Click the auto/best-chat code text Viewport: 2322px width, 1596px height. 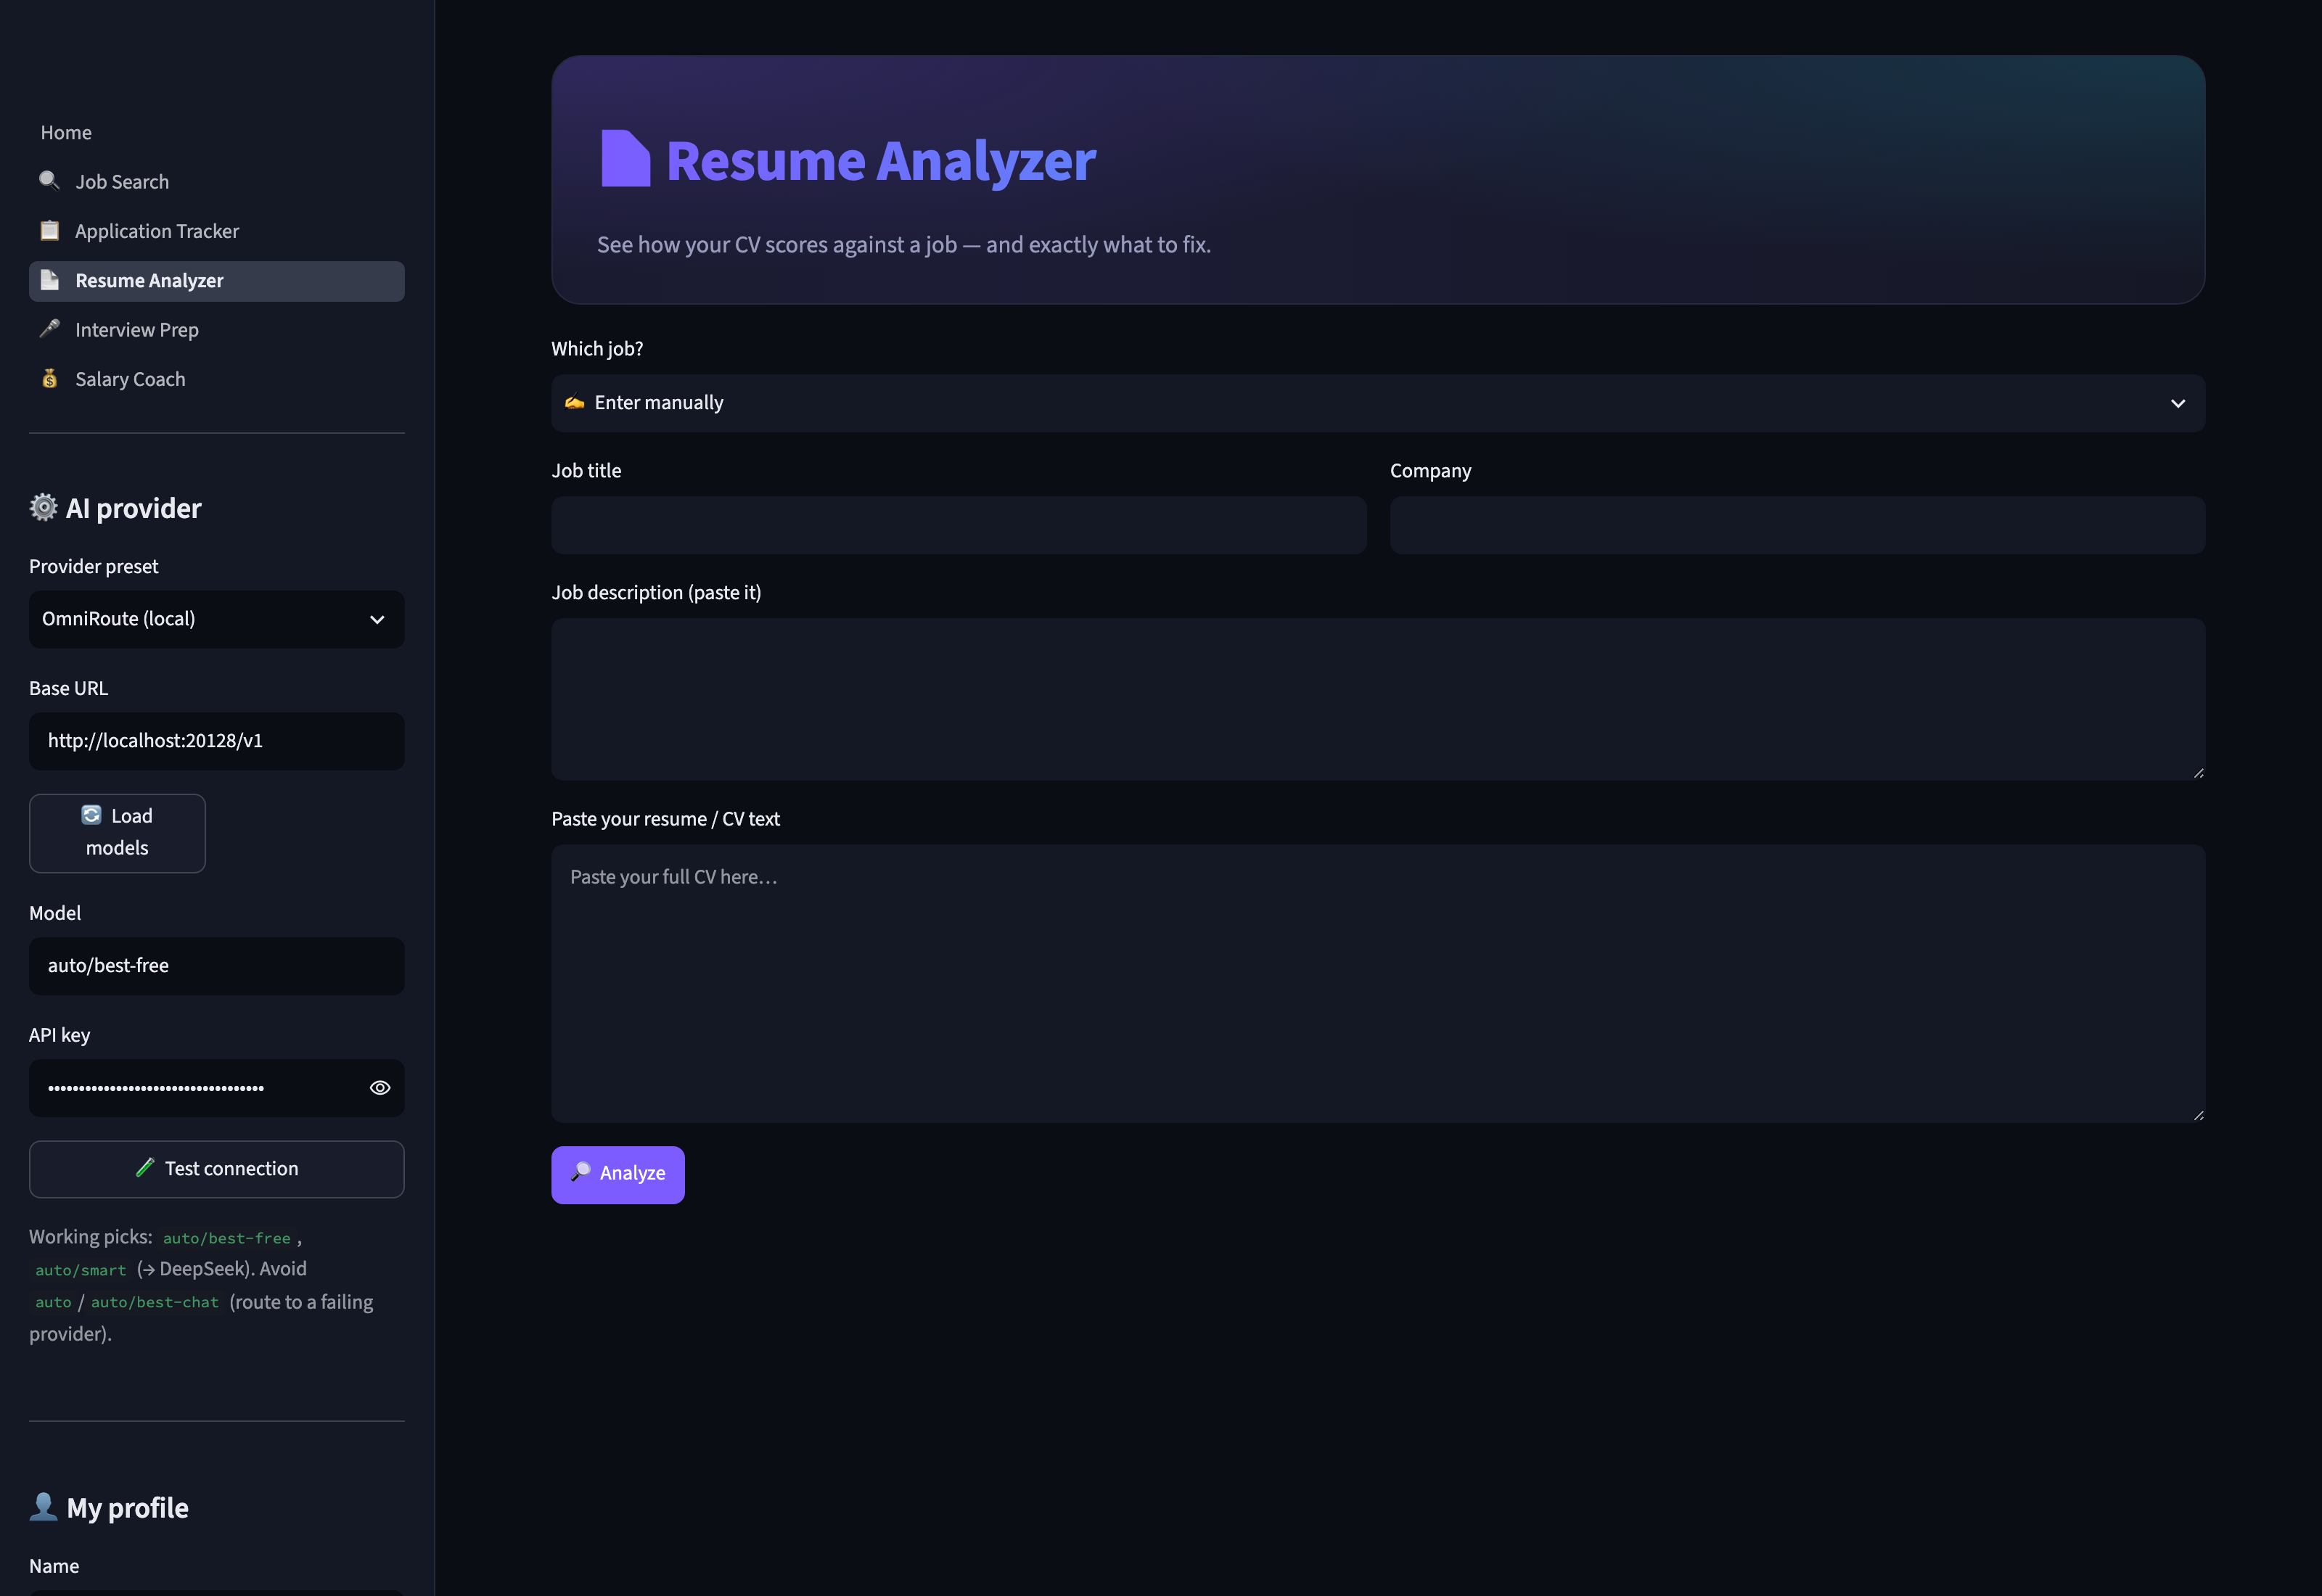pyautogui.click(x=155, y=1302)
